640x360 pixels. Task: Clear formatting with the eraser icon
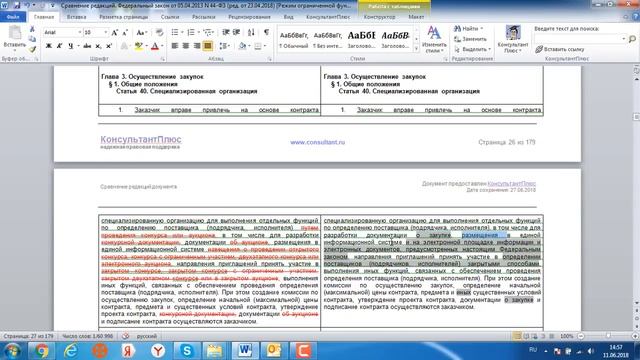(159, 32)
